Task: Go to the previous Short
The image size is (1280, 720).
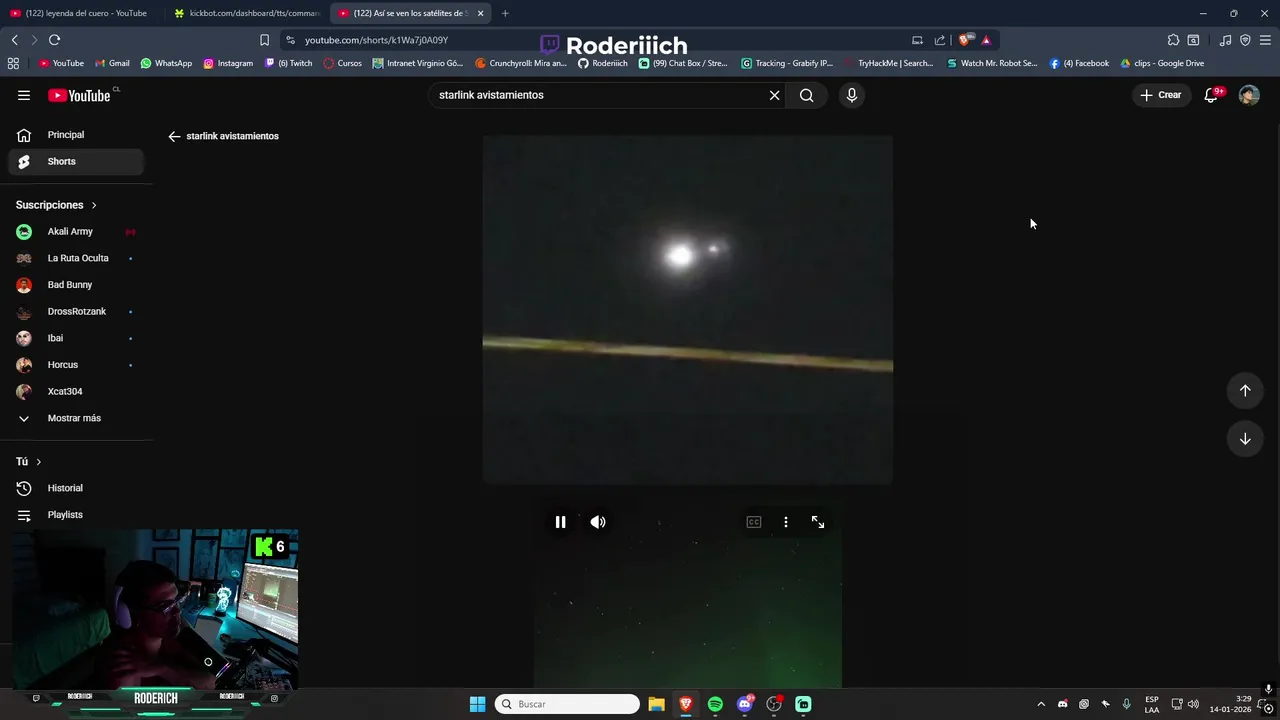Action: point(1245,391)
